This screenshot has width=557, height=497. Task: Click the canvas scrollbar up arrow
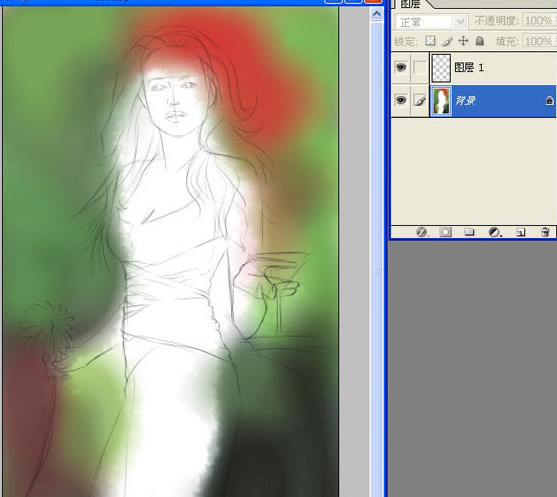coord(377,14)
